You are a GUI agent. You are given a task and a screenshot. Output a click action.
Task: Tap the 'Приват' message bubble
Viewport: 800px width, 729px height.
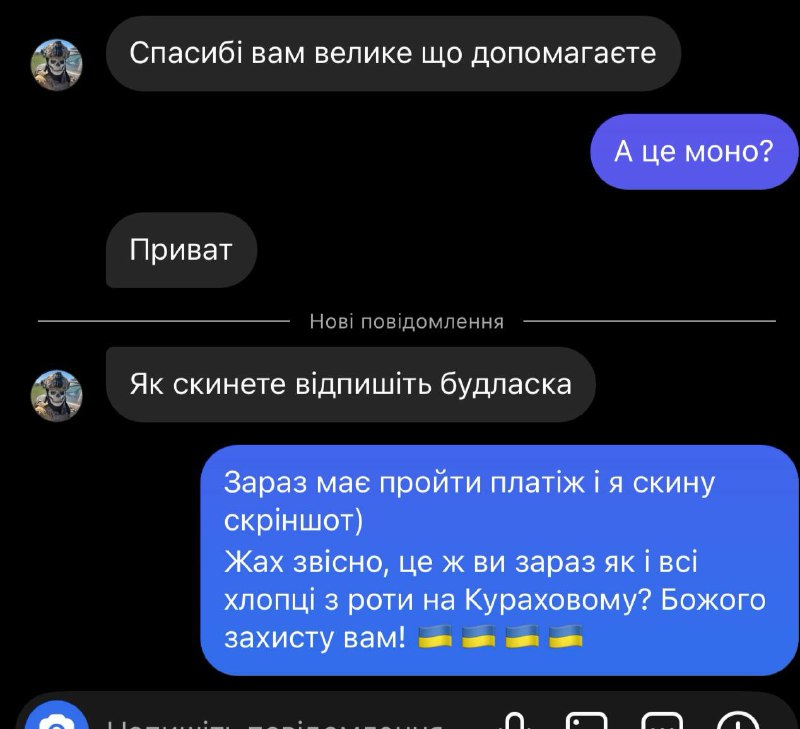point(181,250)
